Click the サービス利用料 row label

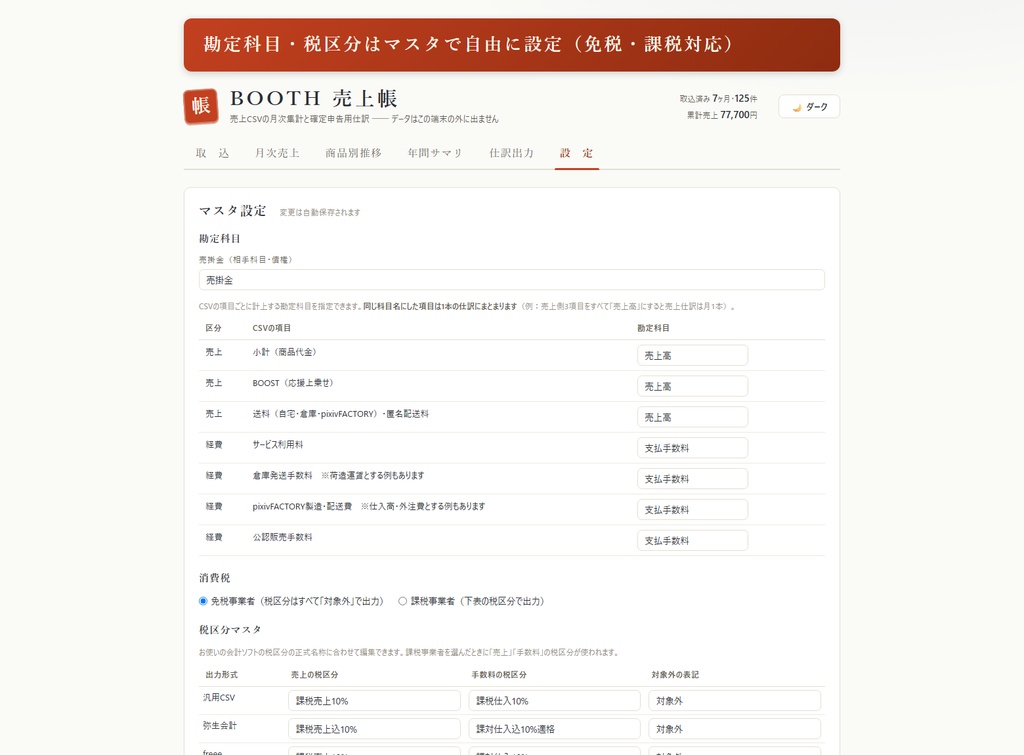pyautogui.click(x=278, y=444)
